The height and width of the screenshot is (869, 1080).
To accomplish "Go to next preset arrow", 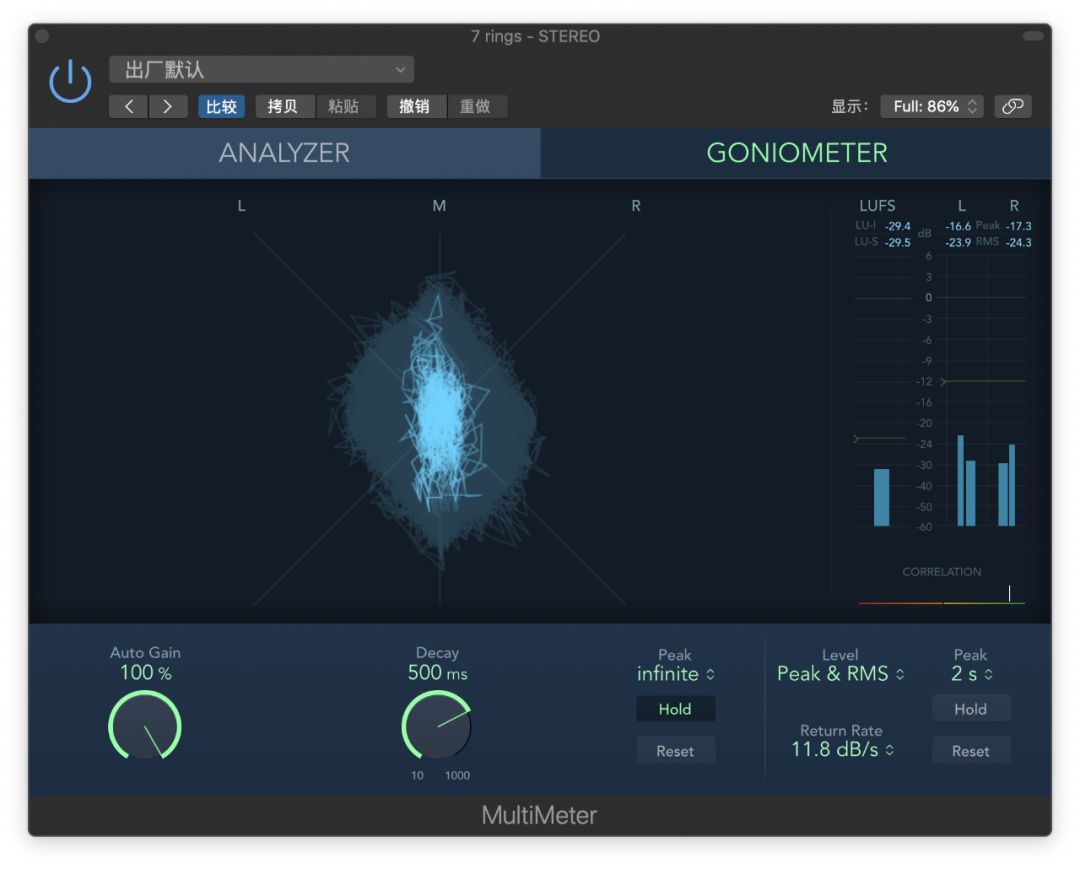I will [167, 106].
